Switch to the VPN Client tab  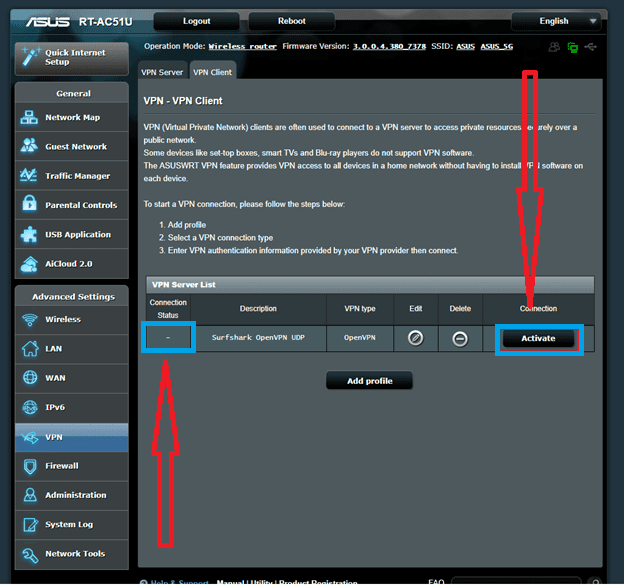[x=213, y=72]
